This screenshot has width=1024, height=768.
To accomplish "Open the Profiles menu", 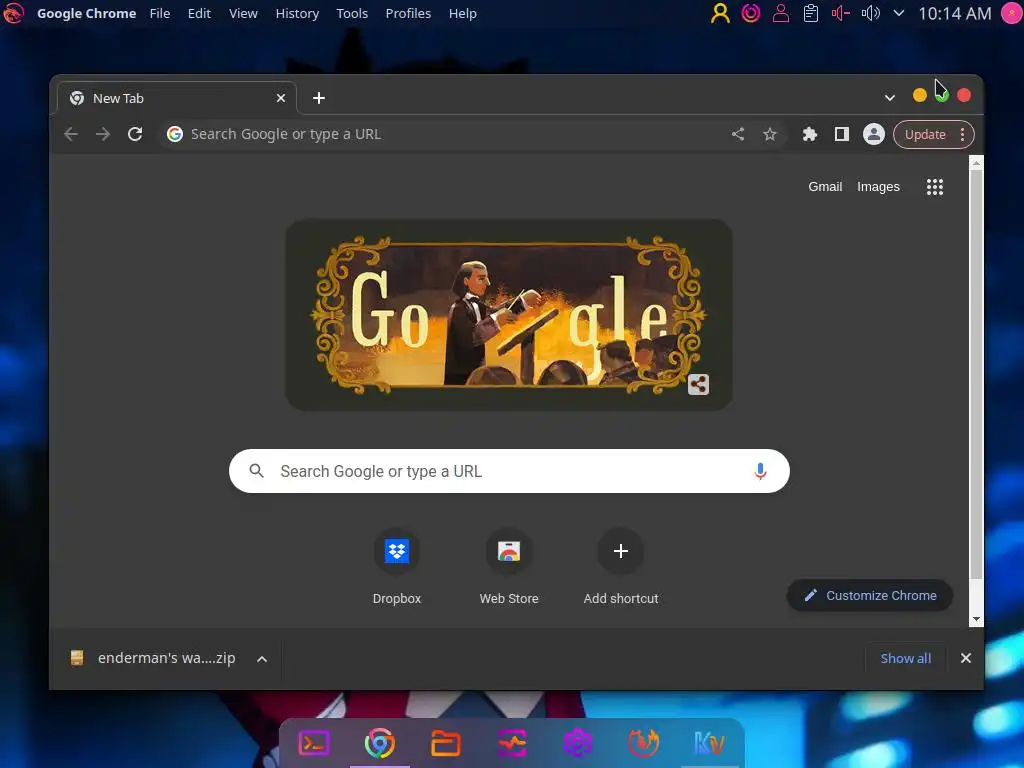I will click(408, 13).
